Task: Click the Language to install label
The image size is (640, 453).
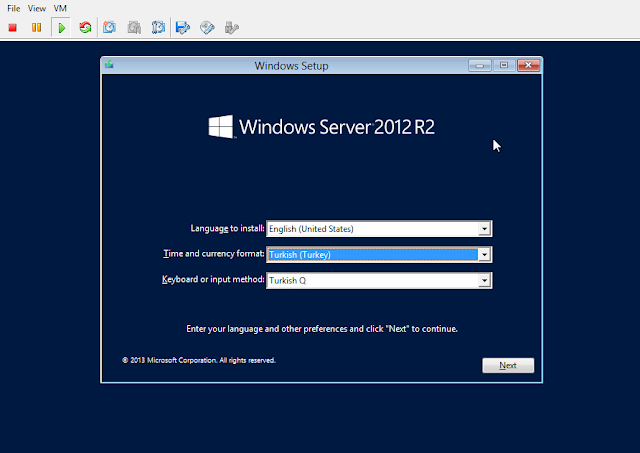Action: [x=227, y=229]
